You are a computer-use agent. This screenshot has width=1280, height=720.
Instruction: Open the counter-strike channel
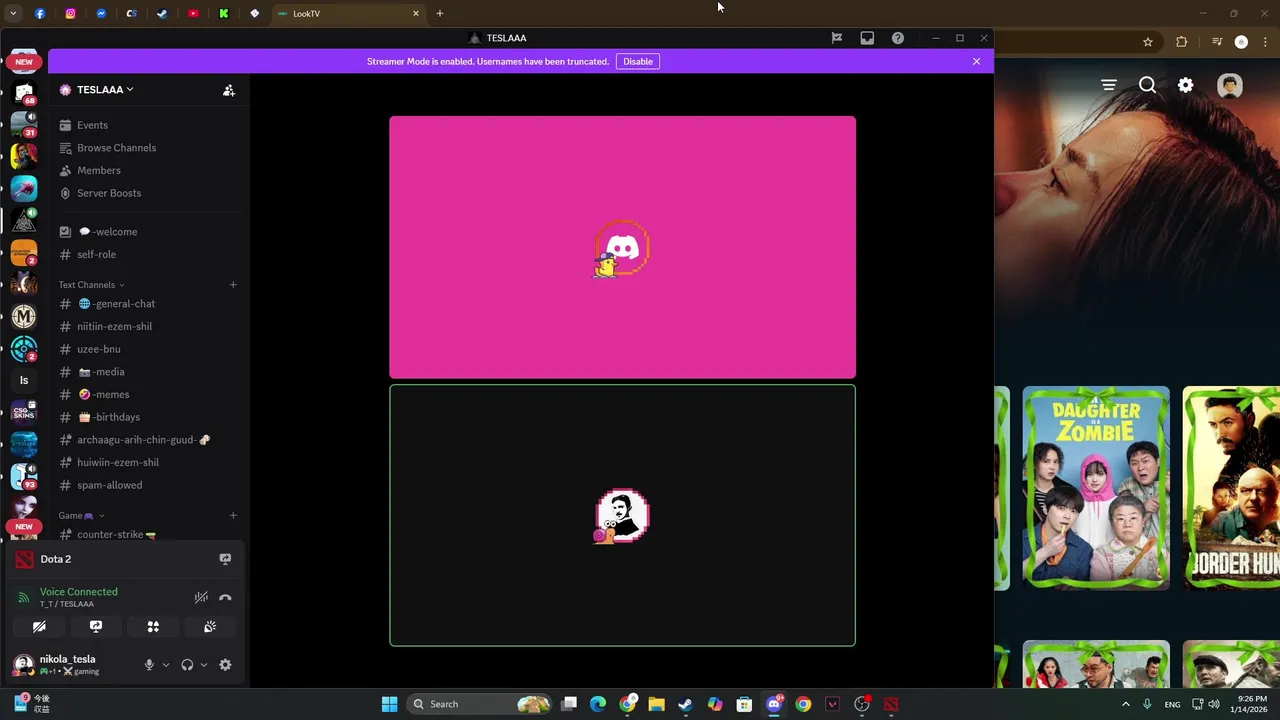pyautogui.click(x=148, y=535)
